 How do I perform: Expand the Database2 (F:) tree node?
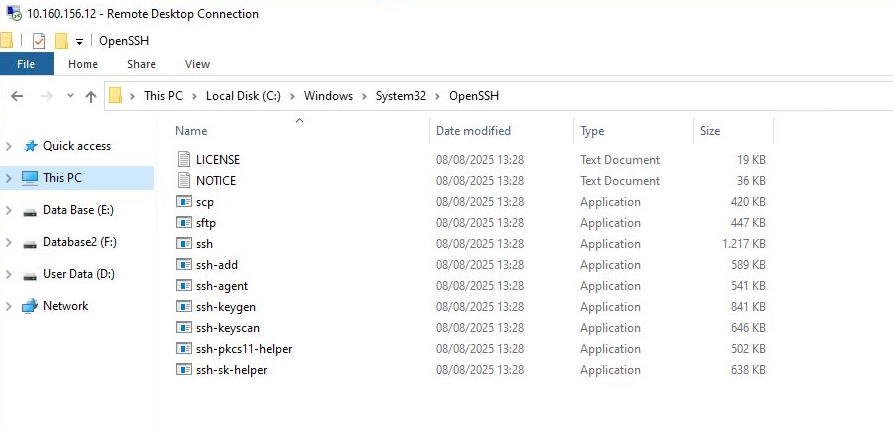pyautogui.click(x=9, y=243)
